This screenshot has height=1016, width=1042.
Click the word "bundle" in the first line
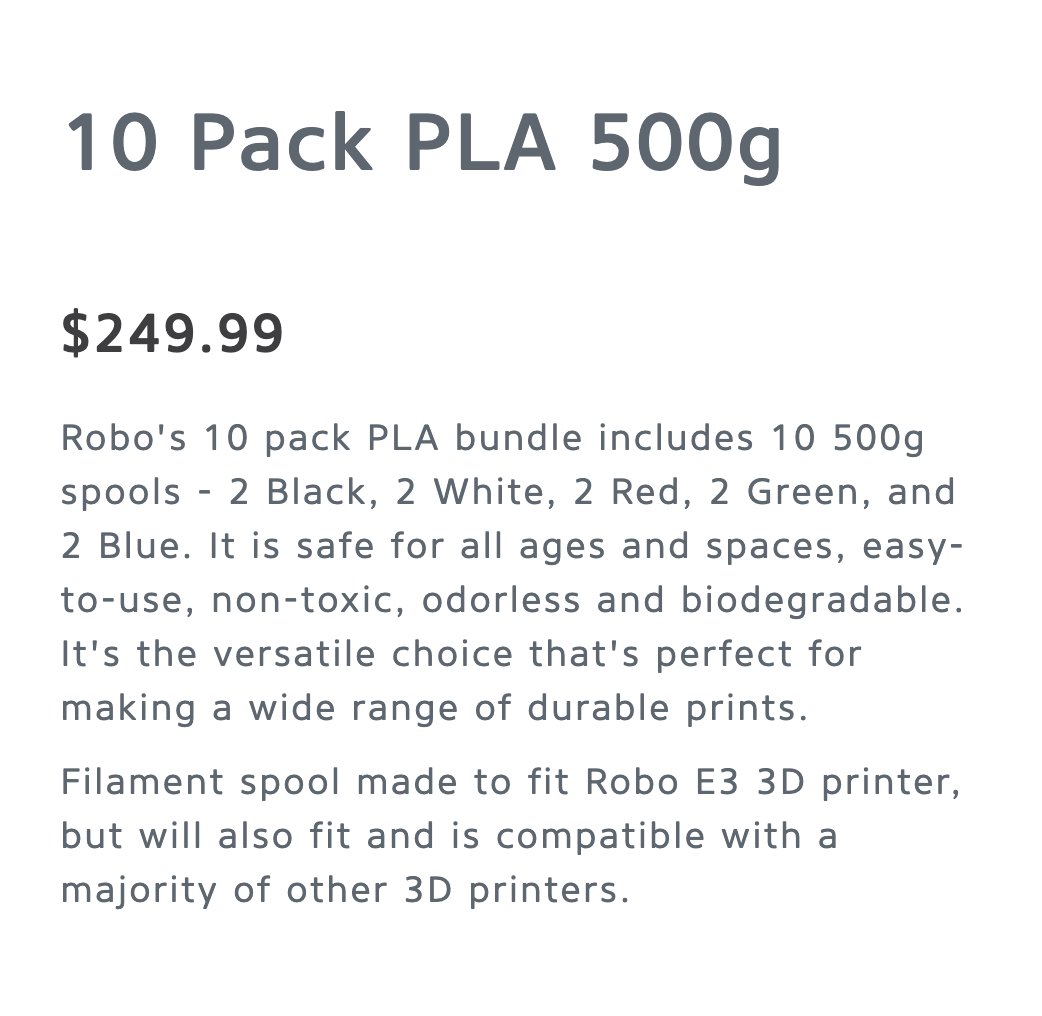click(x=518, y=439)
